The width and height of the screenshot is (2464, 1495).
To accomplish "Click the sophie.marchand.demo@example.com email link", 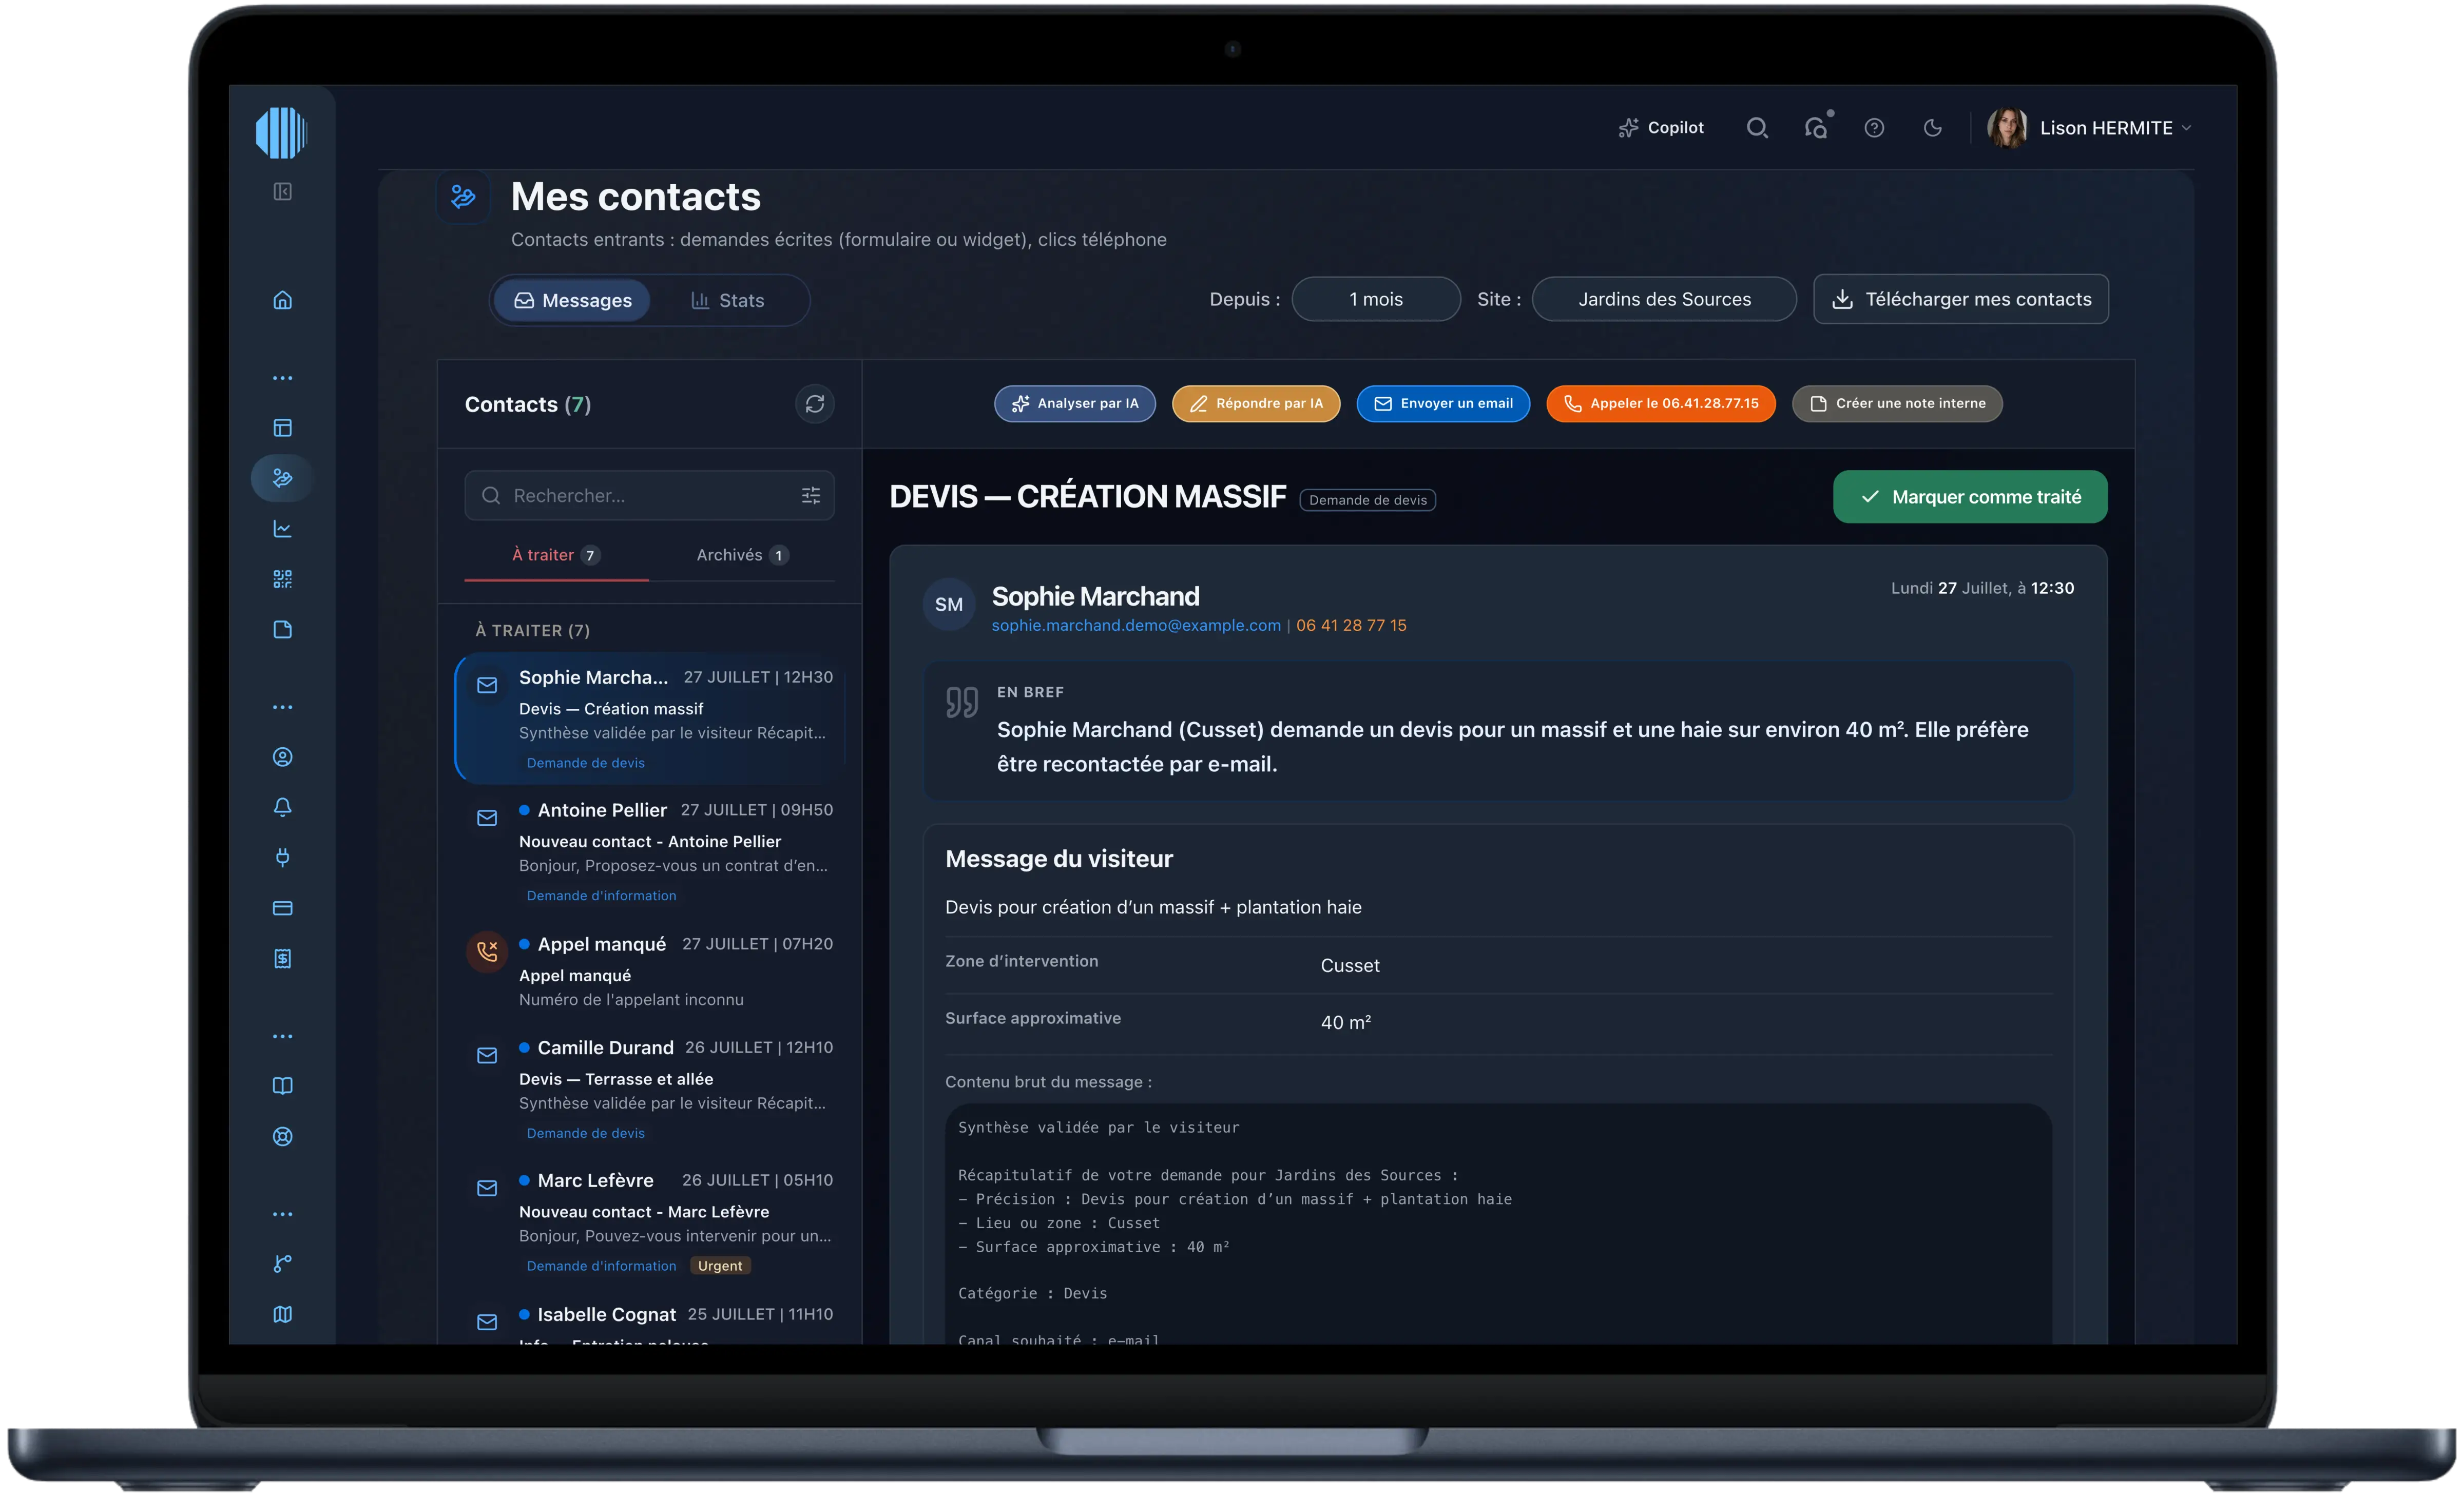I will click(x=1136, y=625).
